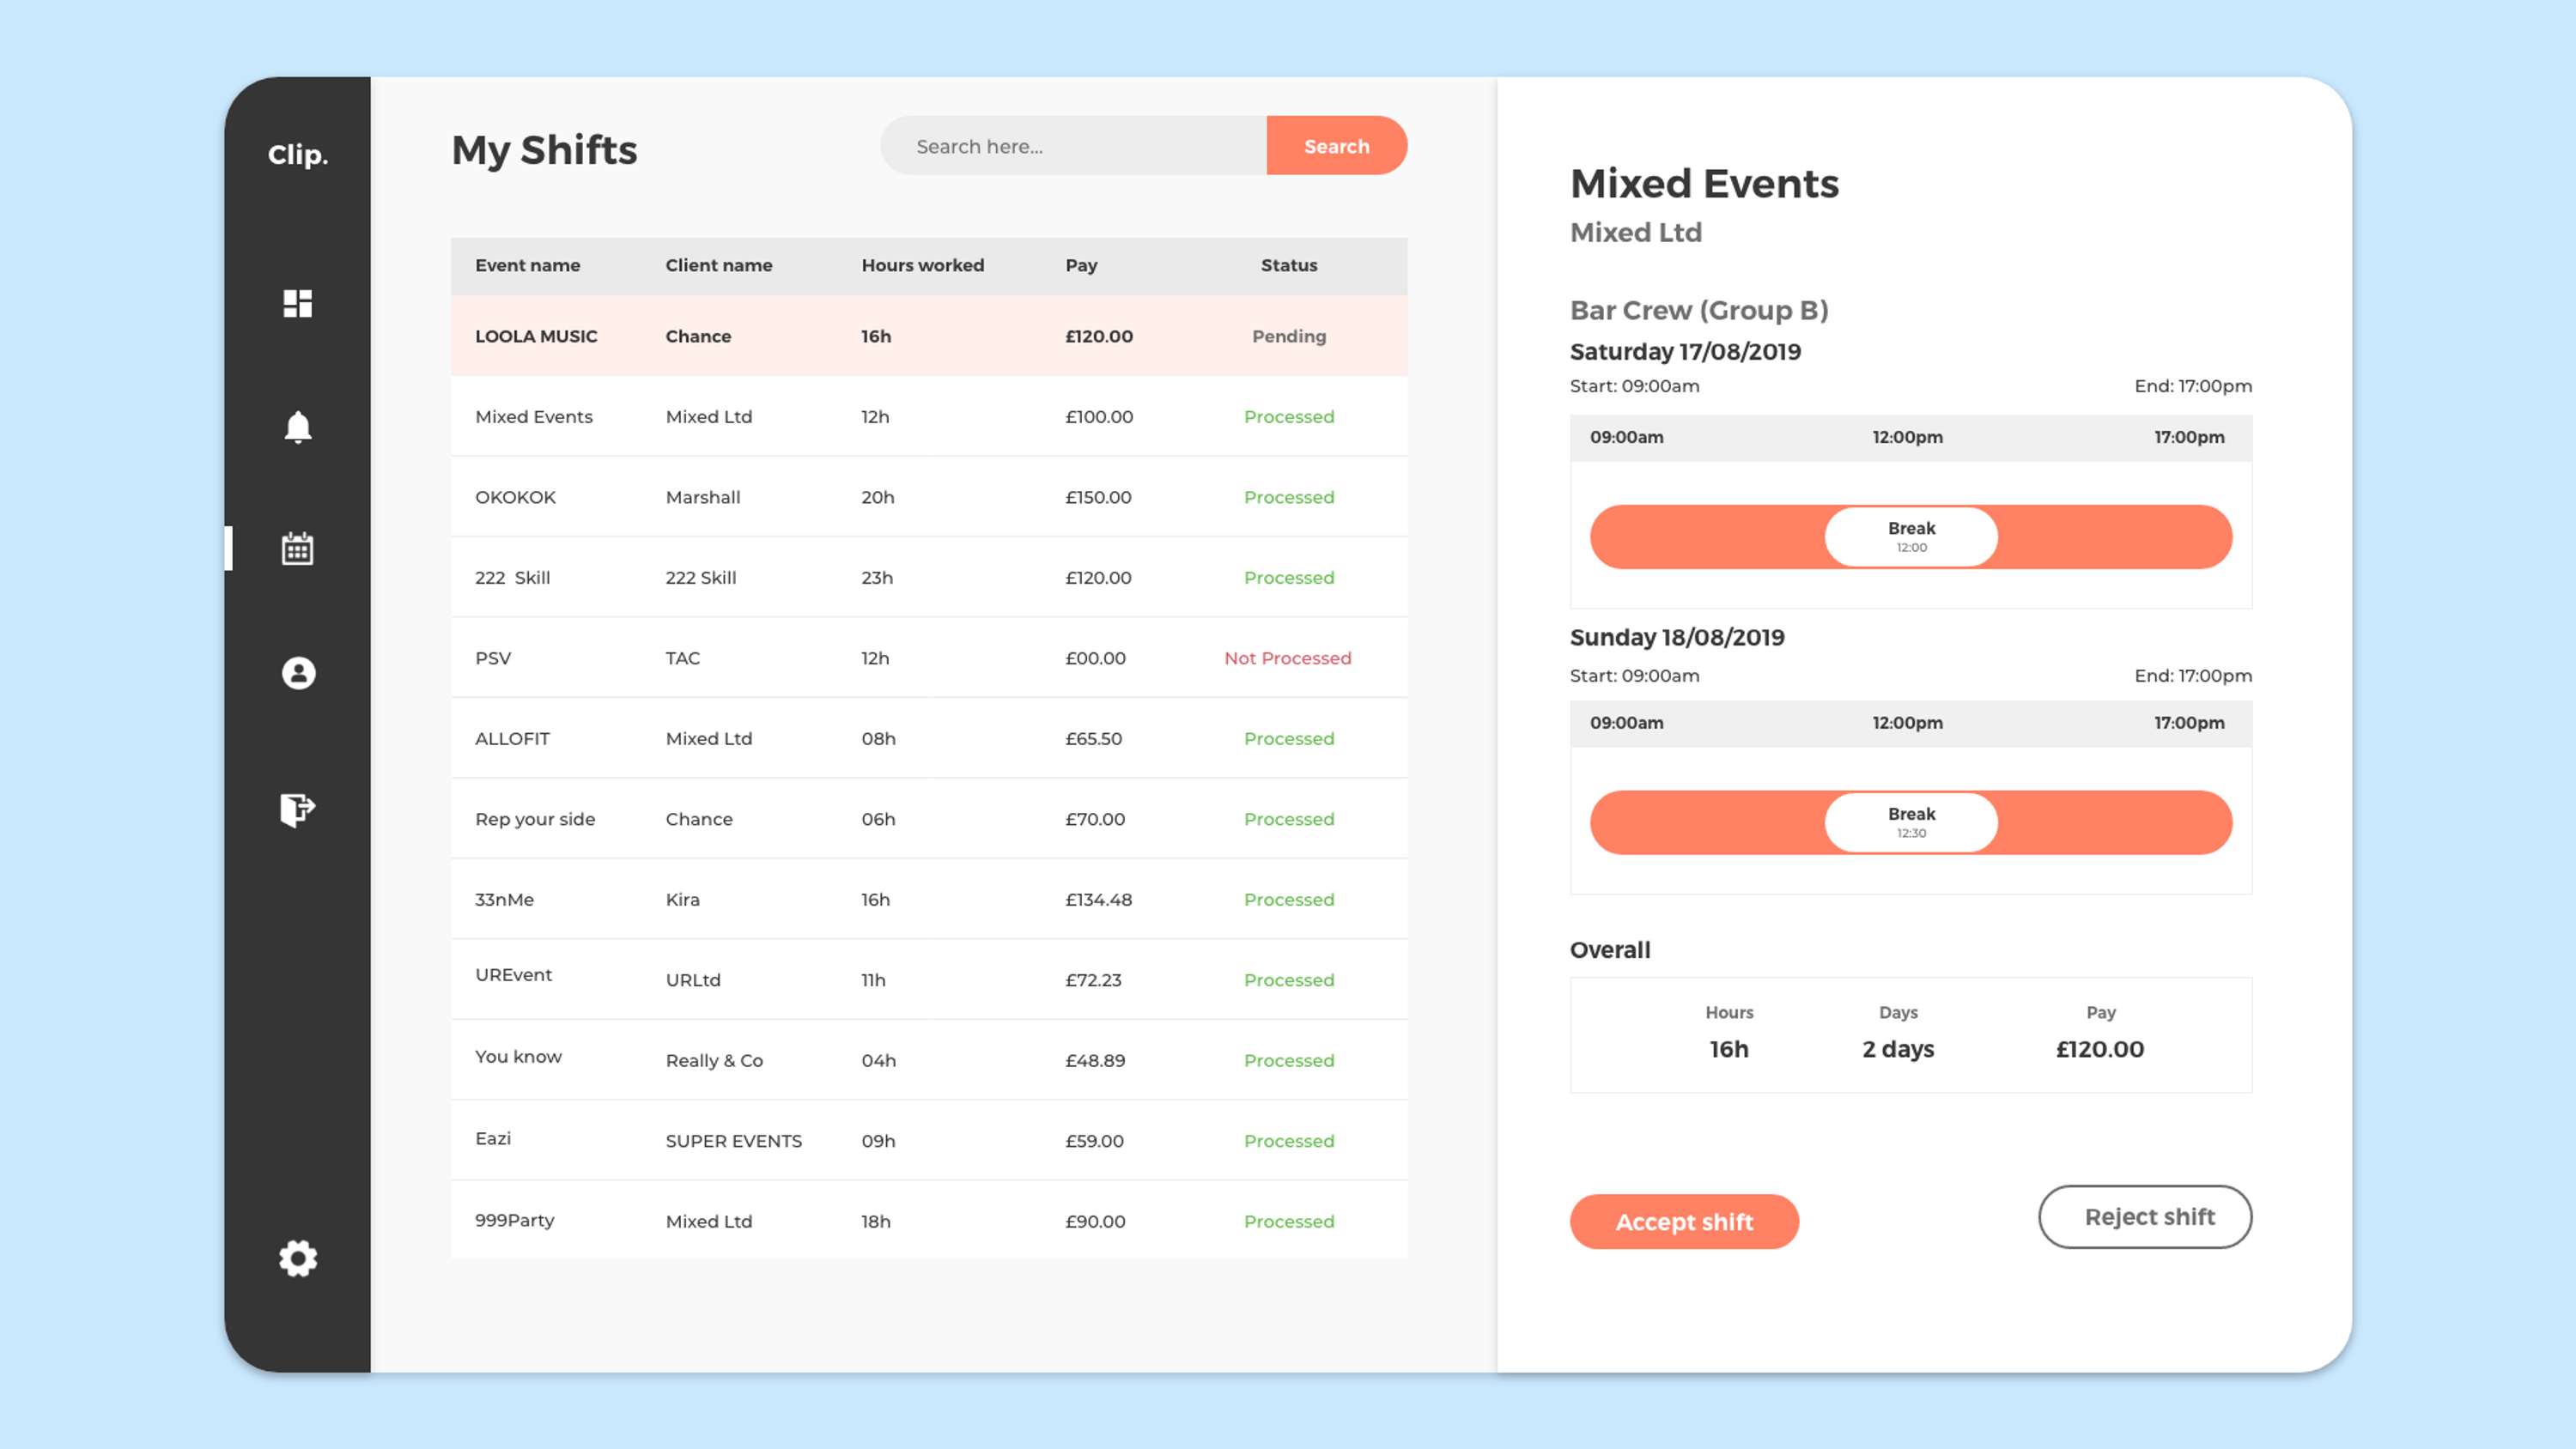Select the UREvent row
This screenshot has height=1449, width=2576.
coord(929,980)
